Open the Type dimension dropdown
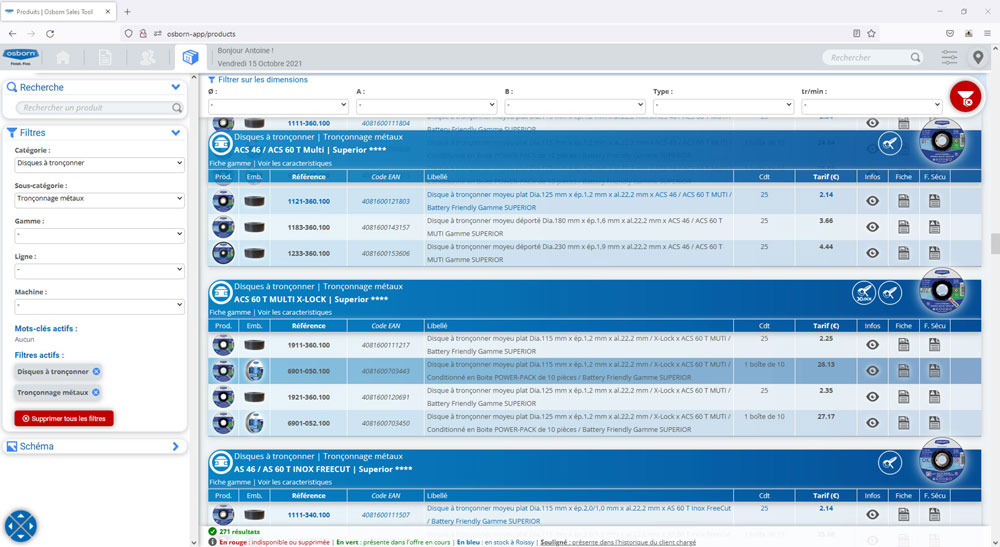The image size is (1000, 547). pyautogui.click(x=723, y=106)
